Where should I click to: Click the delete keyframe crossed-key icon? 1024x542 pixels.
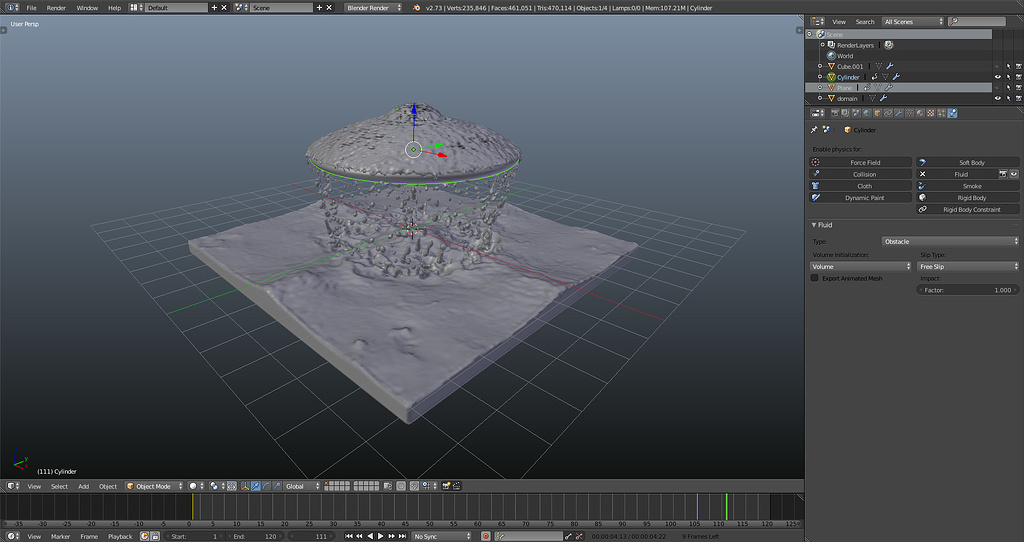579,536
